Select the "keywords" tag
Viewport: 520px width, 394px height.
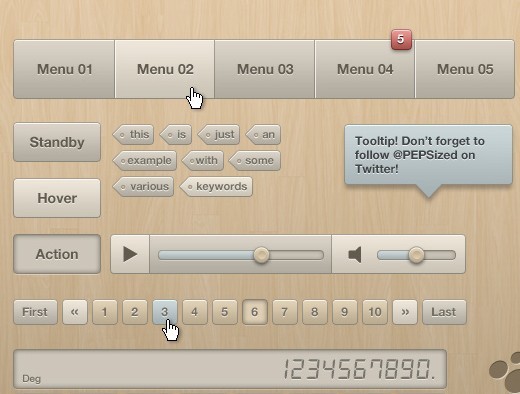pyautogui.click(x=216, y=187)
